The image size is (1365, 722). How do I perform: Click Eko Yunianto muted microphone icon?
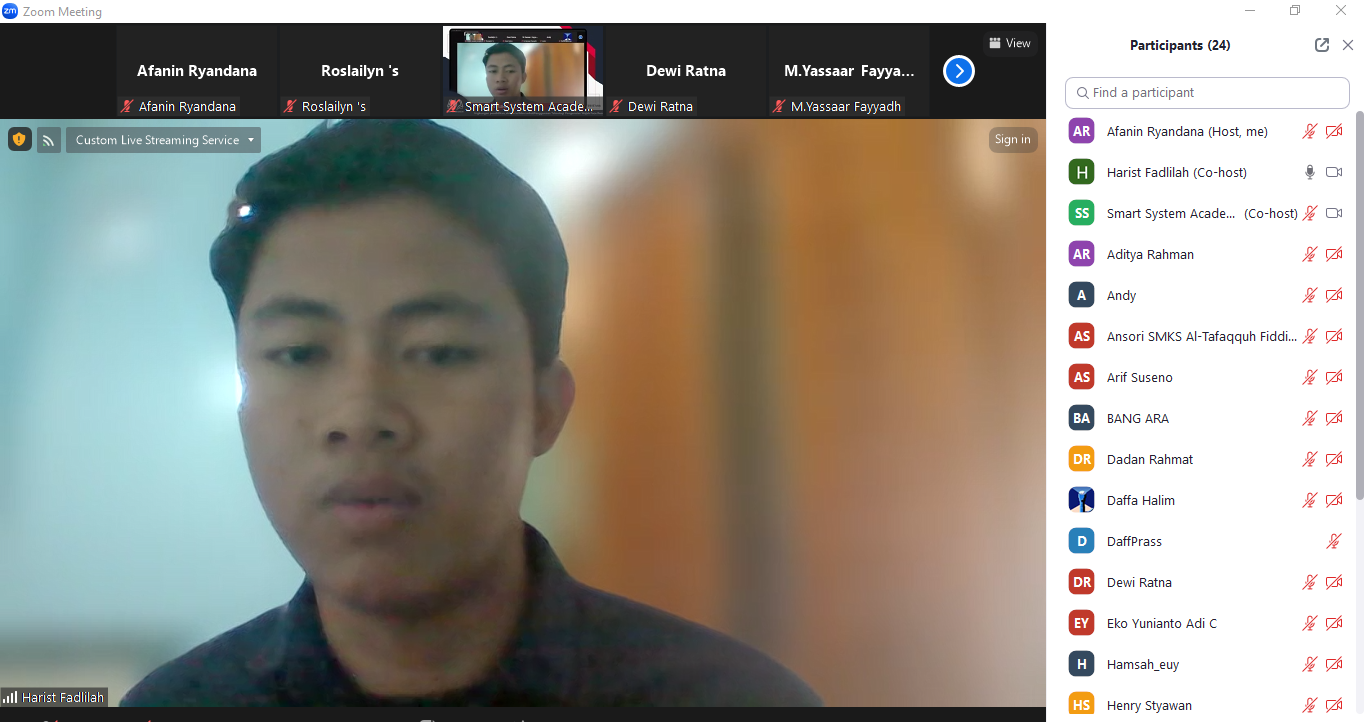(1309, 623)
